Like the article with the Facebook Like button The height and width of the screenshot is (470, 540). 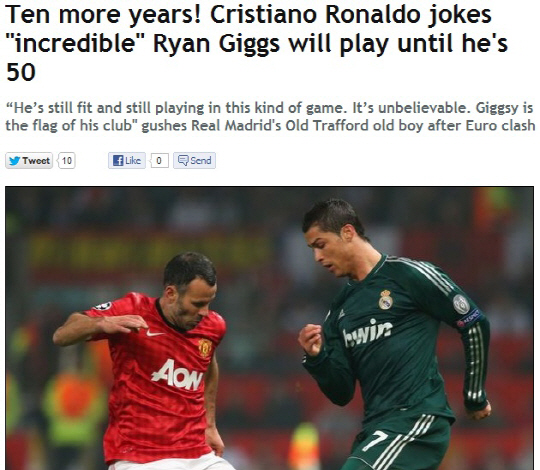(x=127, y=160)
